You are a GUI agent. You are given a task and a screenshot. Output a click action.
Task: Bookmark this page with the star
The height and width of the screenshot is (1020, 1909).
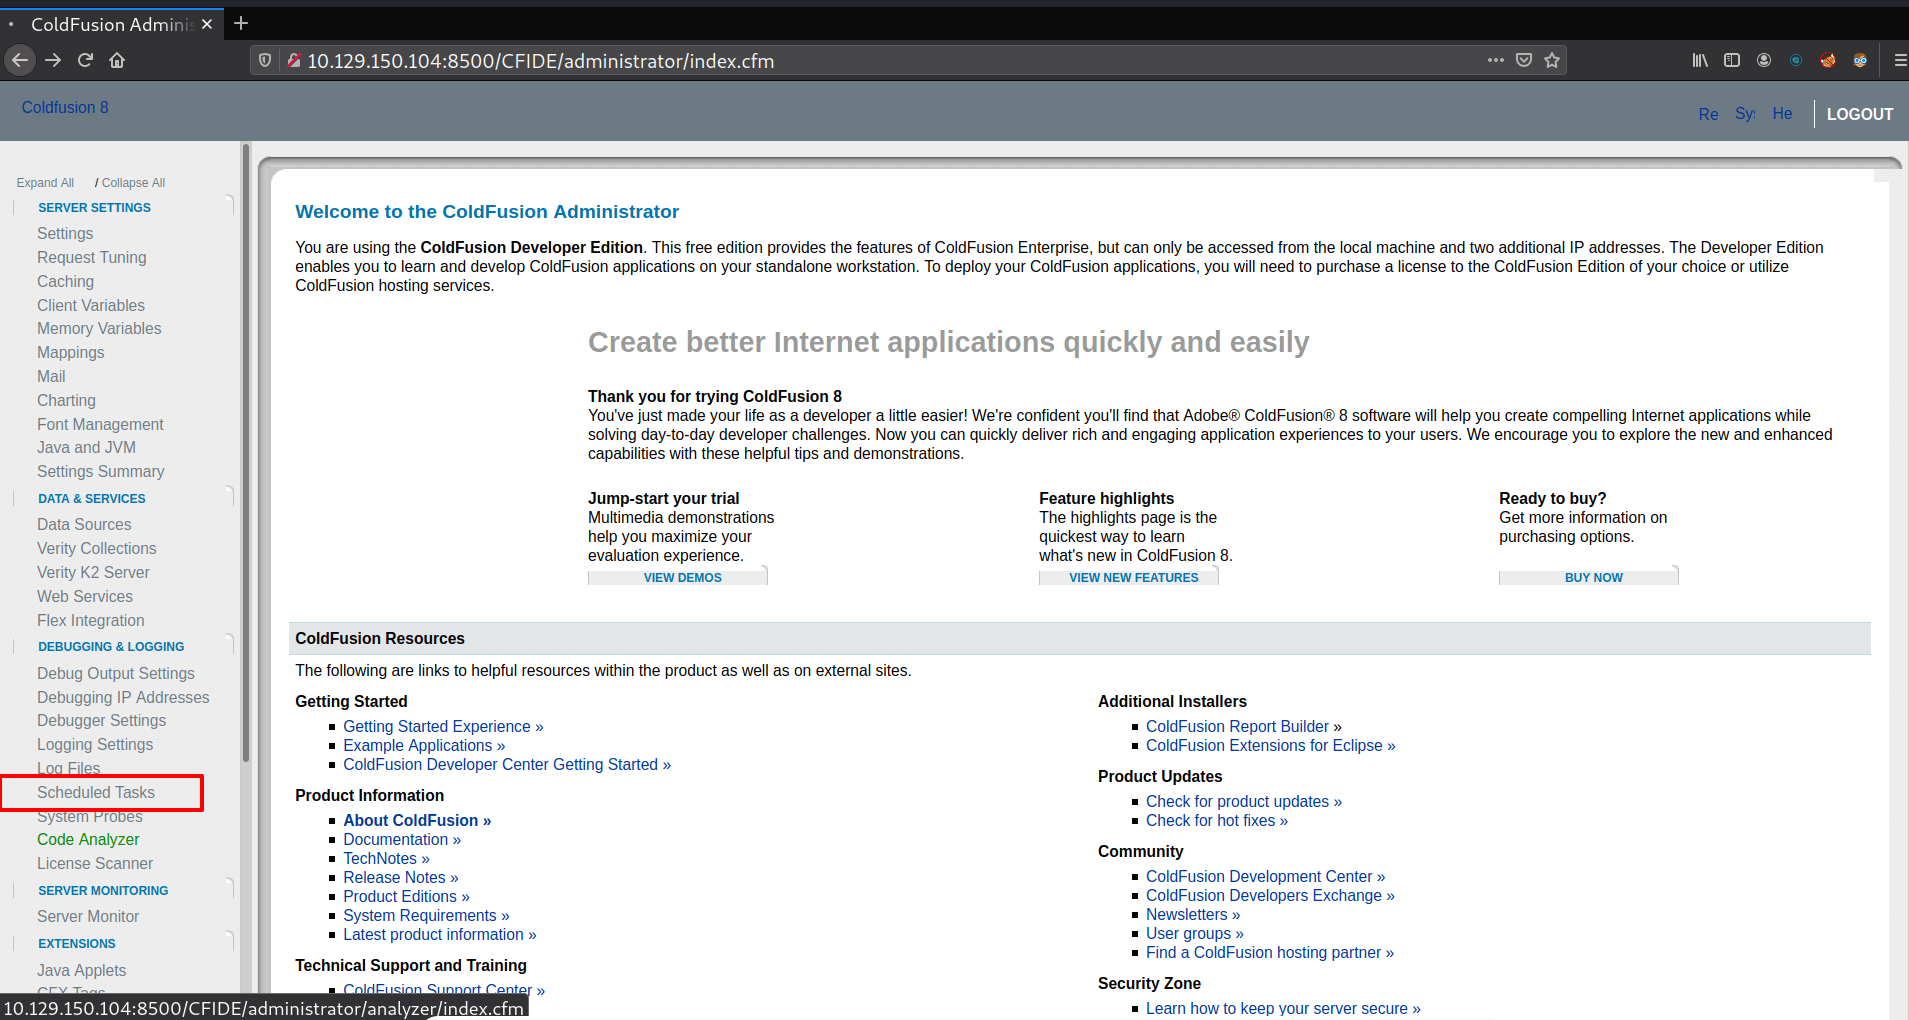pyautogui.click(x=1551, y=60)
